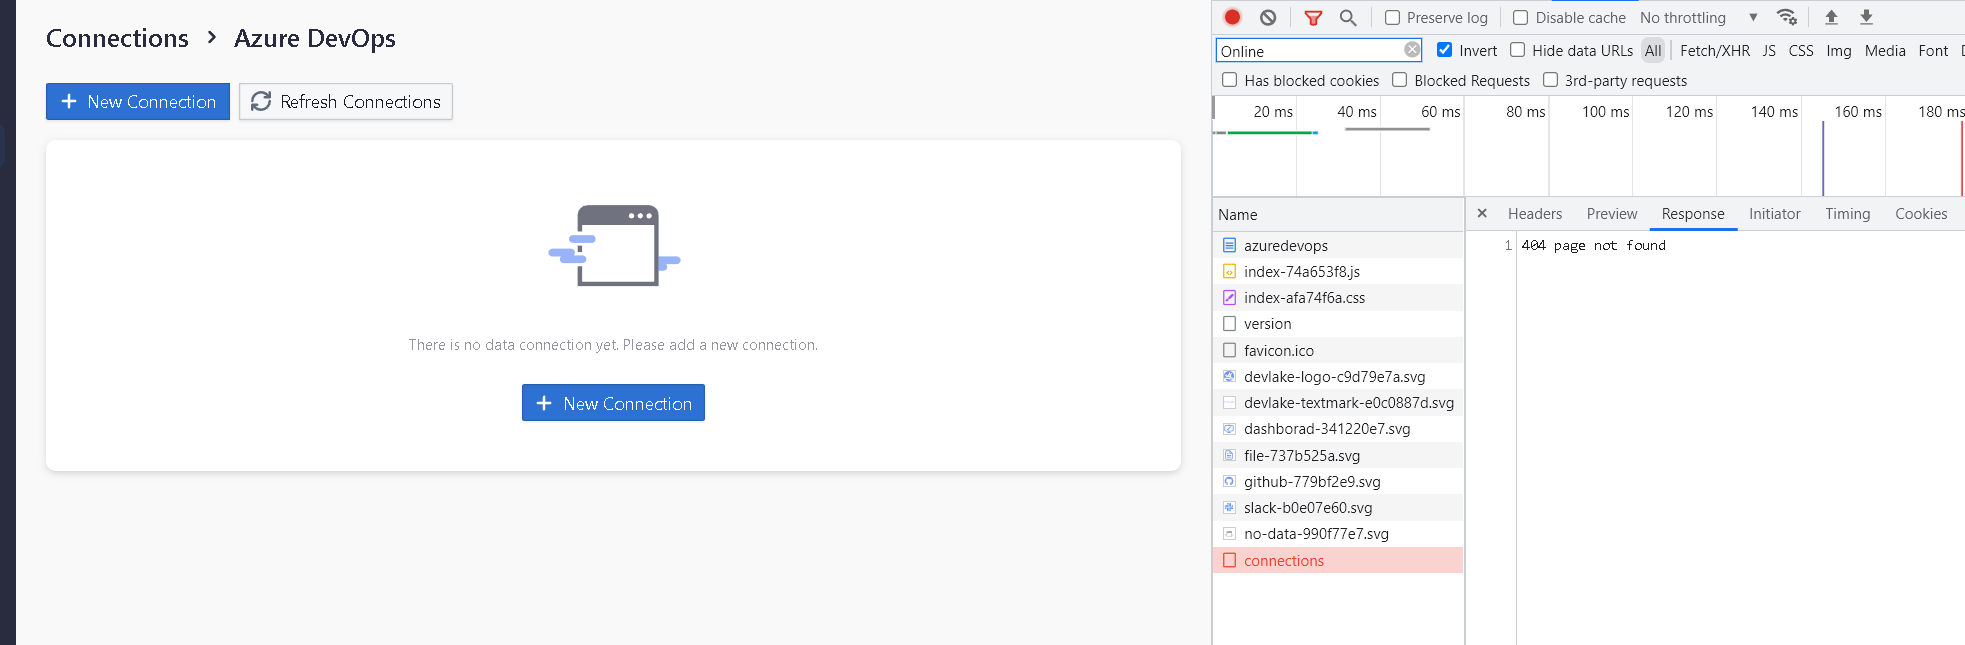The width and height of the screenshot is (1965, 645).
Task: Filter requests by JS
Action: pos(1768,51)
